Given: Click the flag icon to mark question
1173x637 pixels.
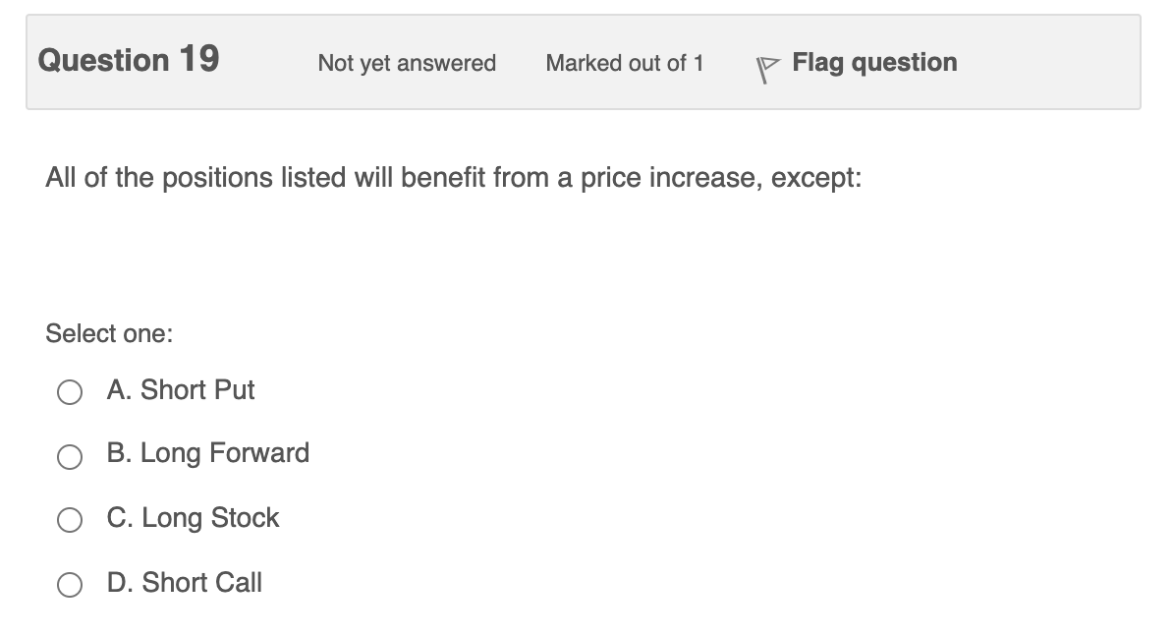Looking at the screenshot, I should tap(768, 63).
